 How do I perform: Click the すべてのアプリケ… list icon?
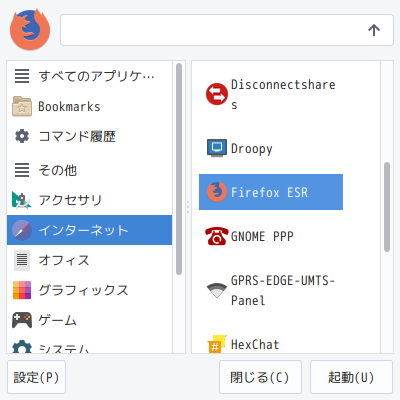click(22, 76)
